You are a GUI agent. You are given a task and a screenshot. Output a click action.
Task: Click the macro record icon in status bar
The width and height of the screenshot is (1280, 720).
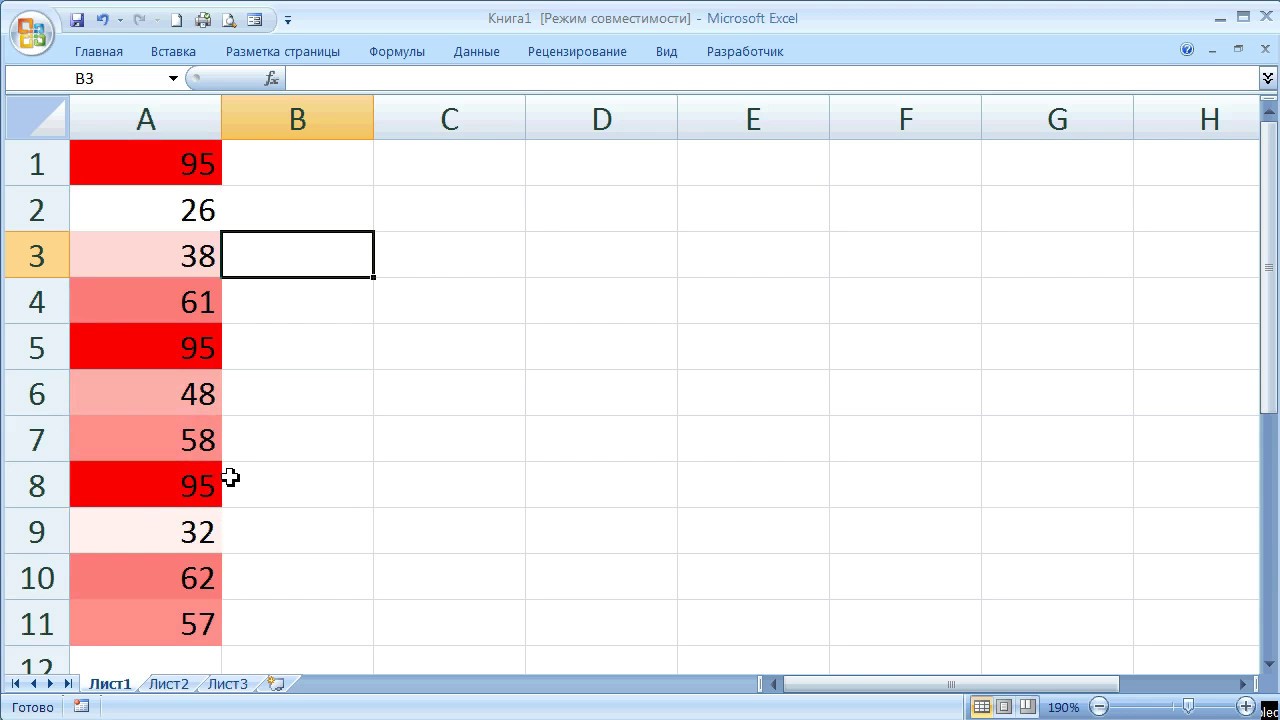(81, 707)
